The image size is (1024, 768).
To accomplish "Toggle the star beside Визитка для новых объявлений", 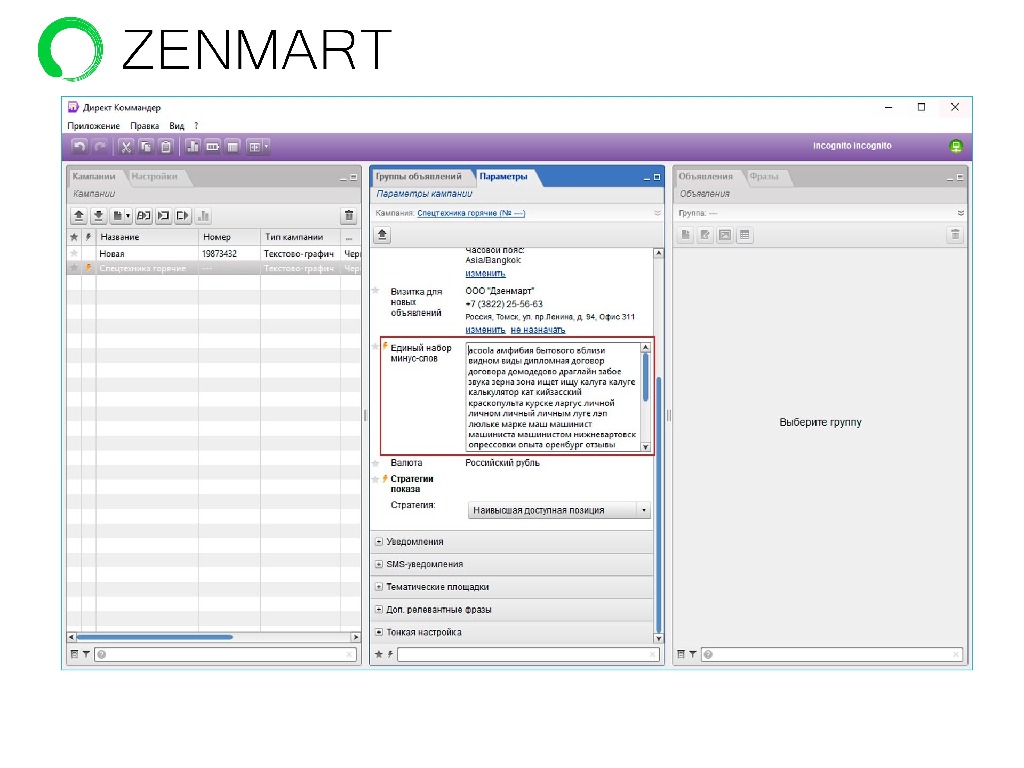I will coord(376,291).
